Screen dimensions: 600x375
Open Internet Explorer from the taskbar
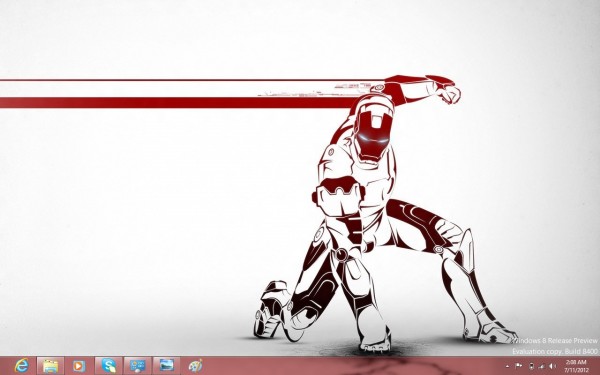21,366
